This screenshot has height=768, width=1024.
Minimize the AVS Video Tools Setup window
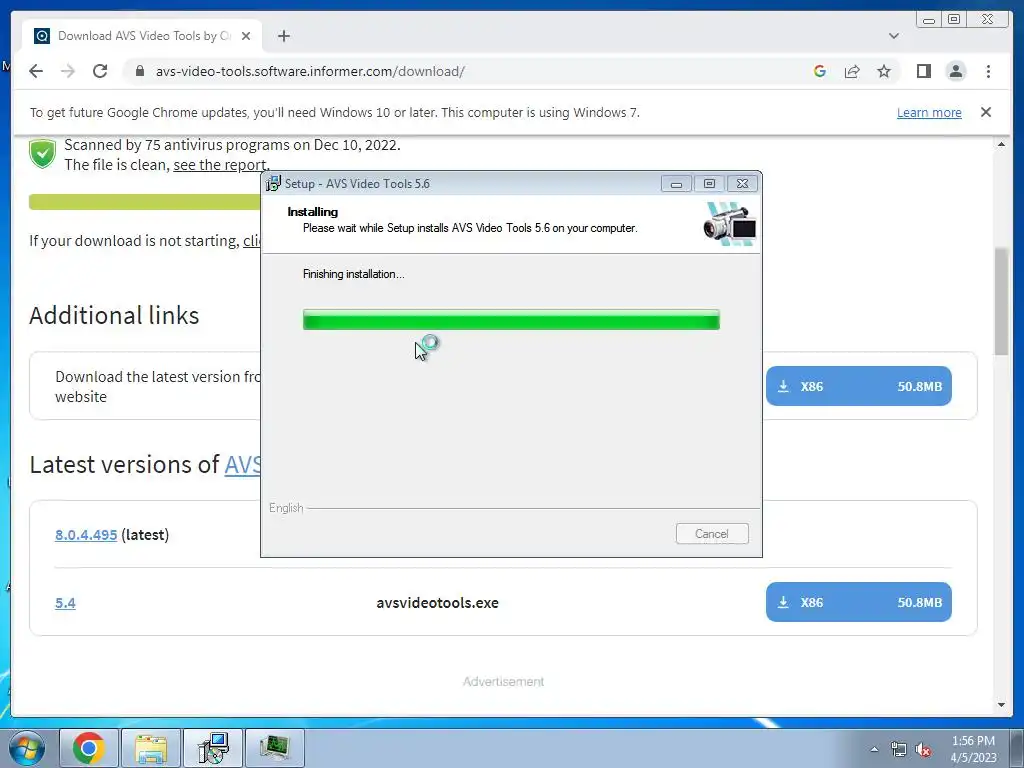[x=676, y=184]
